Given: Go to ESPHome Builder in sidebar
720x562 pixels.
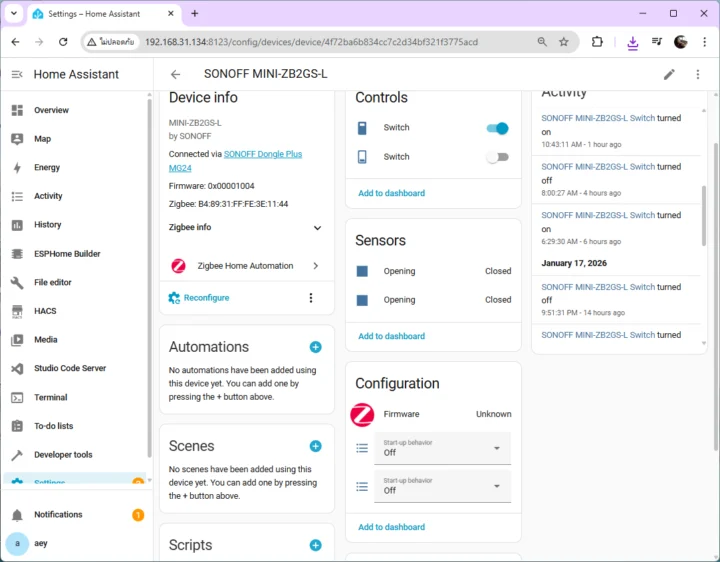Looking at the screenshot, I should click(67, 254).
